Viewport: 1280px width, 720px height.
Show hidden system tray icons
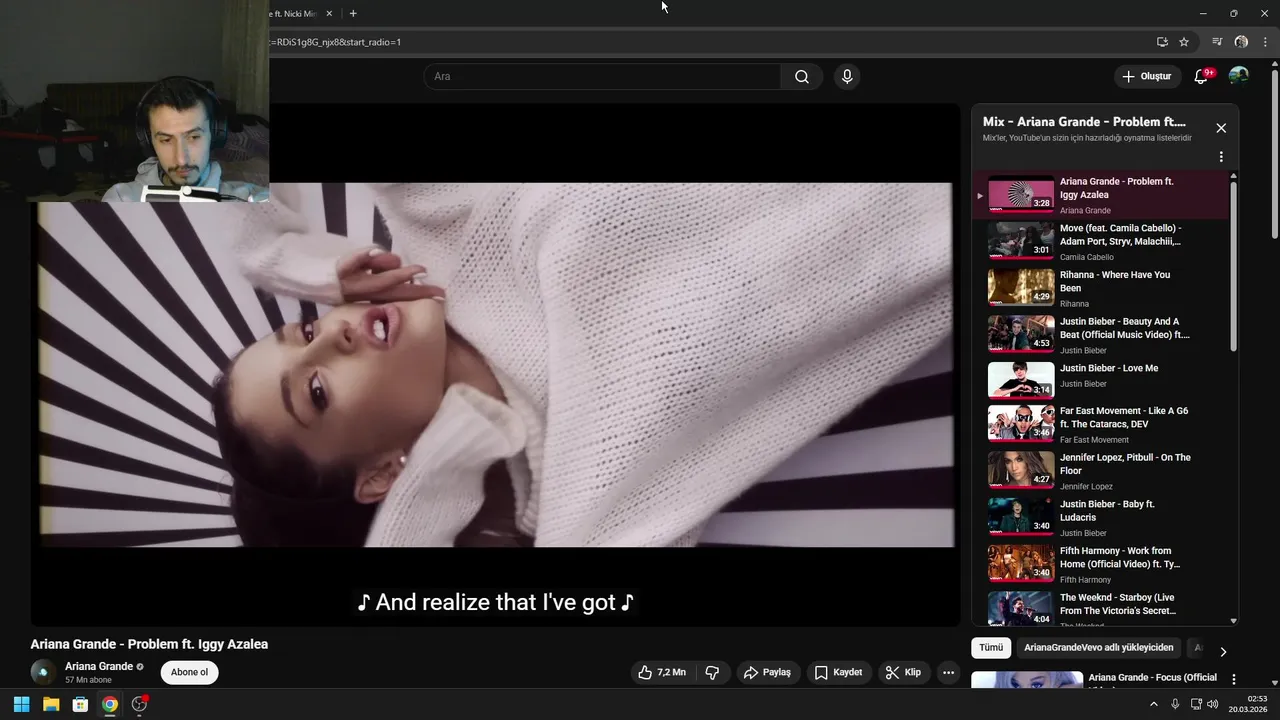pos(1153,704)
